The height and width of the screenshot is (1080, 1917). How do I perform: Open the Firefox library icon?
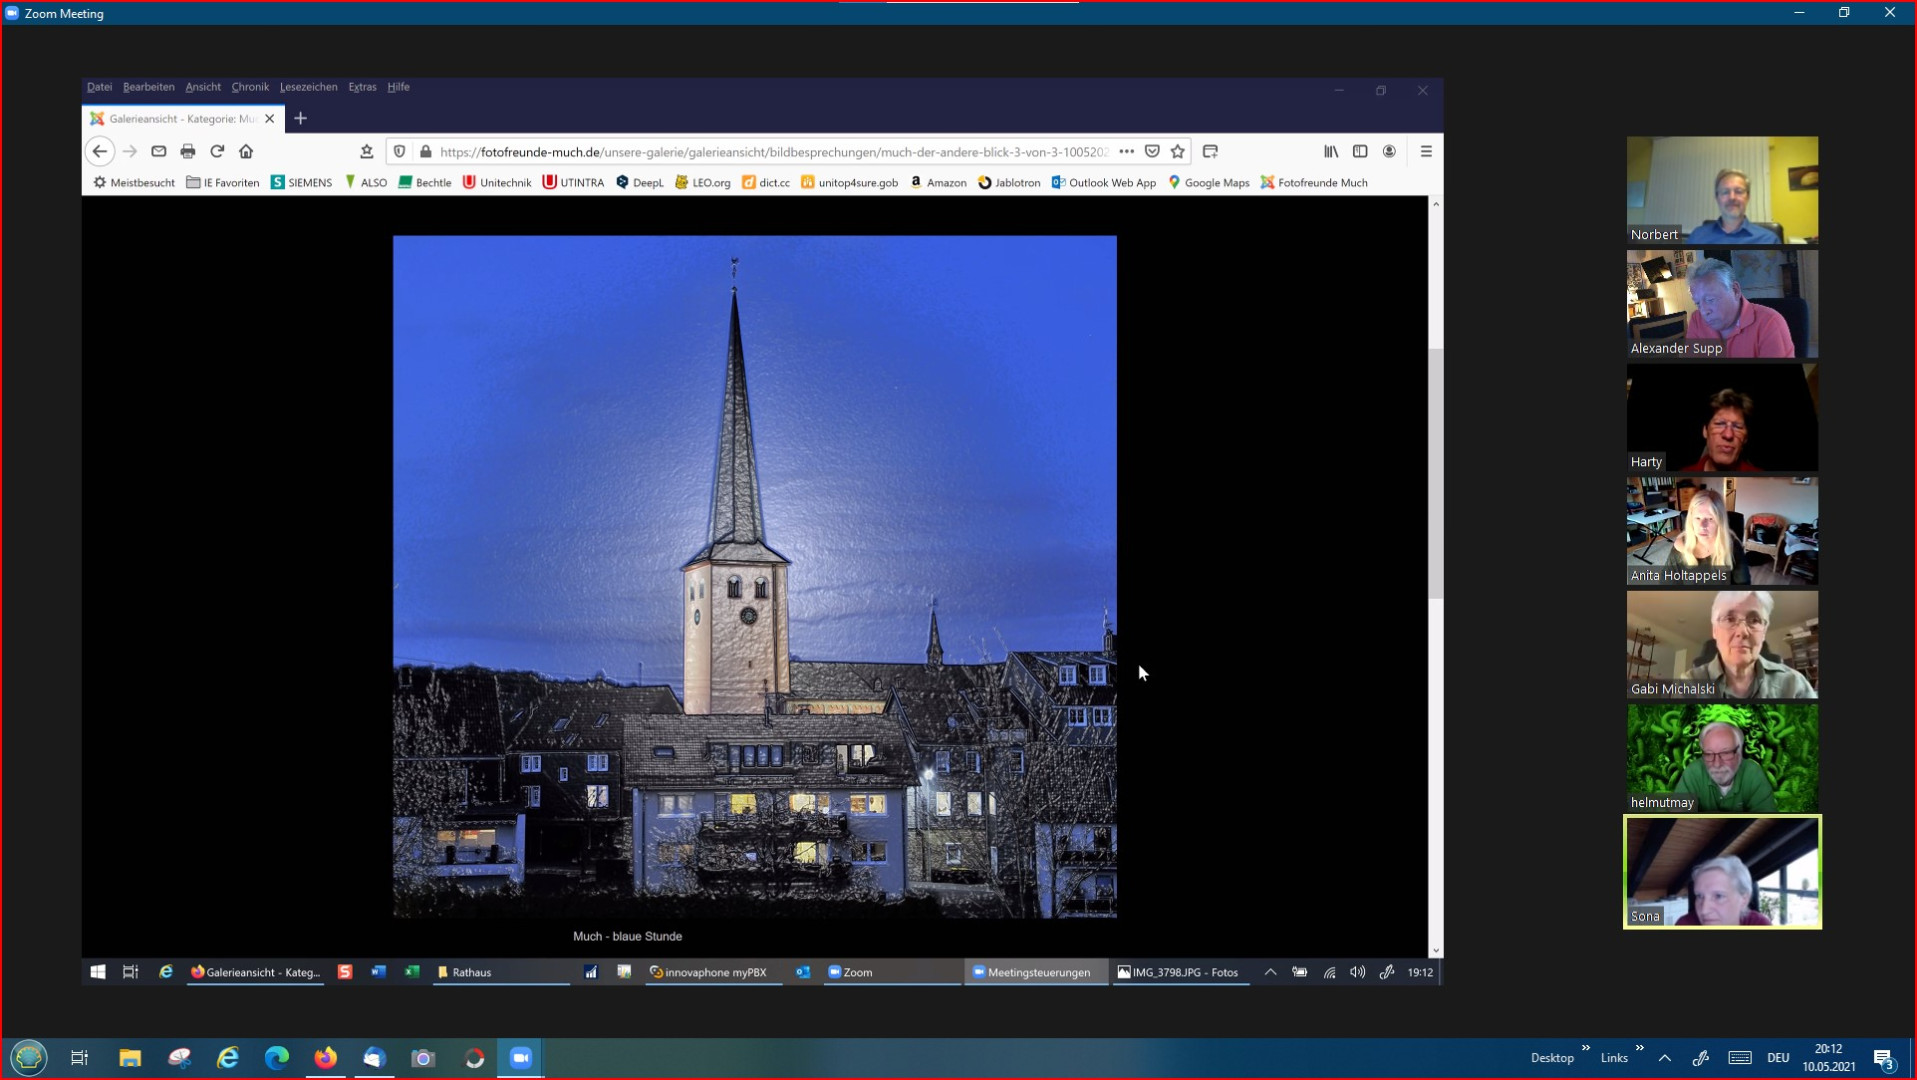[1331, 151]
